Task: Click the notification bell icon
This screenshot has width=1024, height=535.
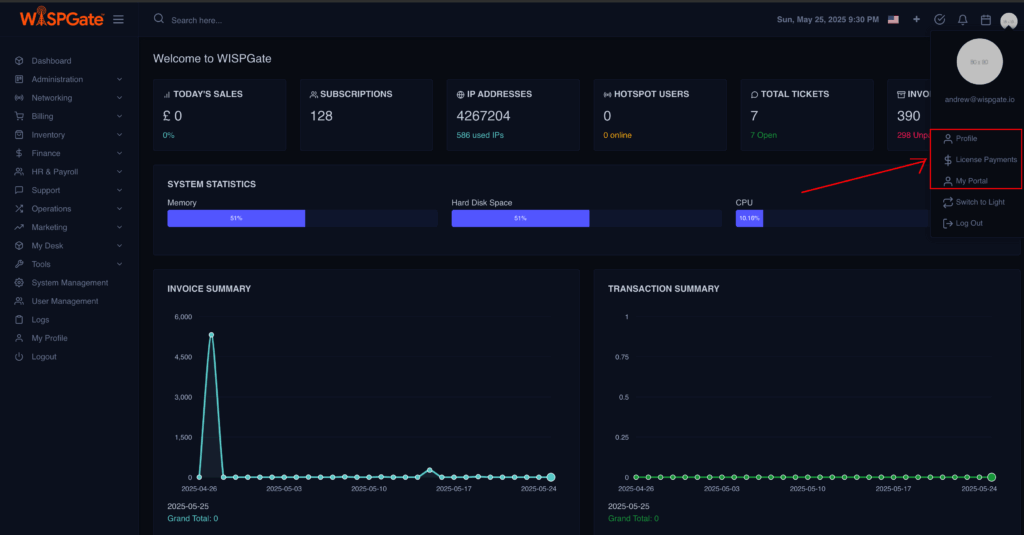Action: (x=962, y=19)
